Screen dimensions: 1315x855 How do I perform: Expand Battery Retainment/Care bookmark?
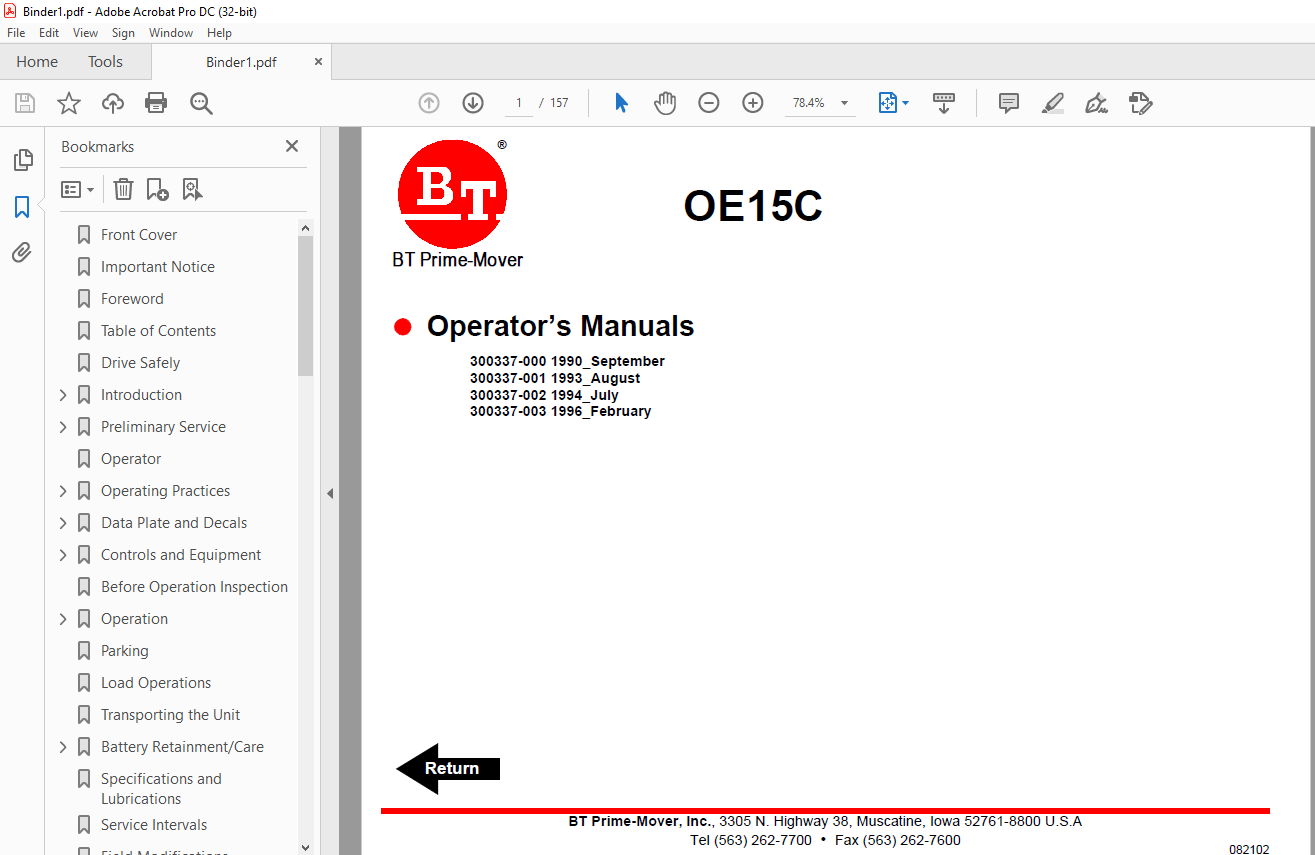pos(63,747)
